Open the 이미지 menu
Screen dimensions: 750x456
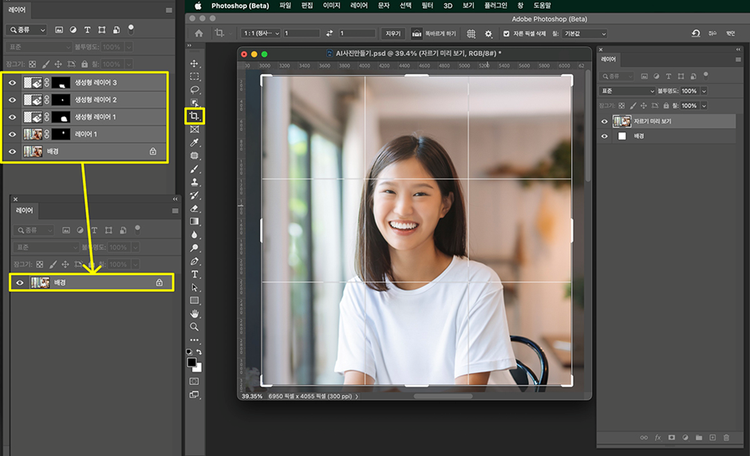coord(331,5)
